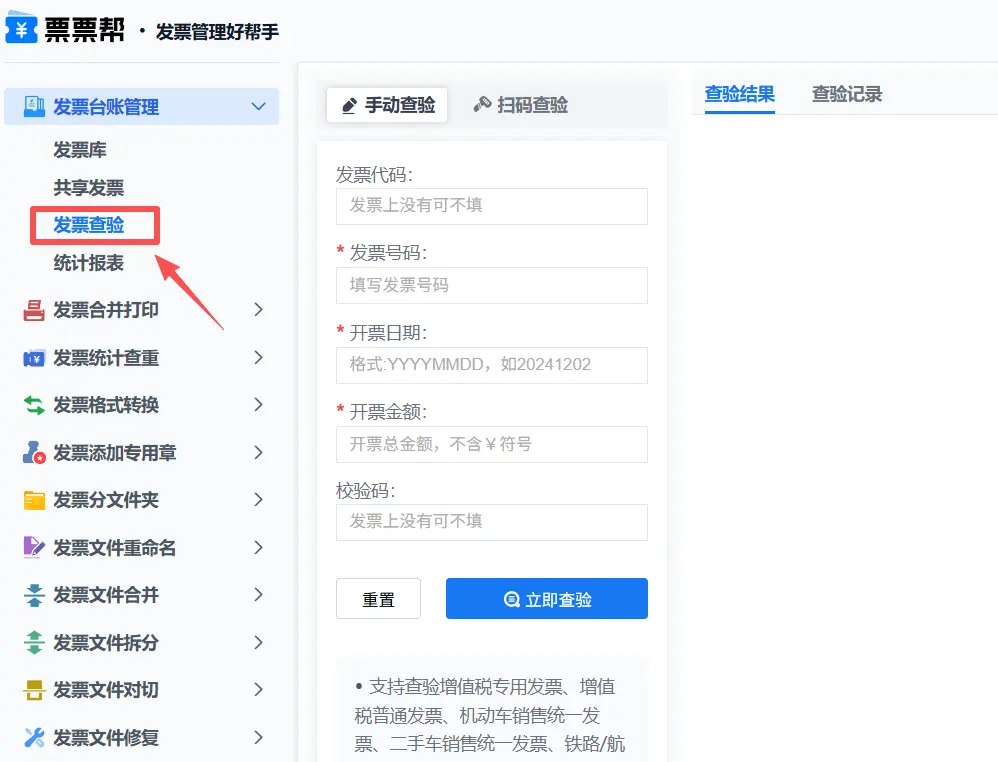Open the 查验记录 tab
The height and width of the screenshot is (762, 998).
point(846,95)
